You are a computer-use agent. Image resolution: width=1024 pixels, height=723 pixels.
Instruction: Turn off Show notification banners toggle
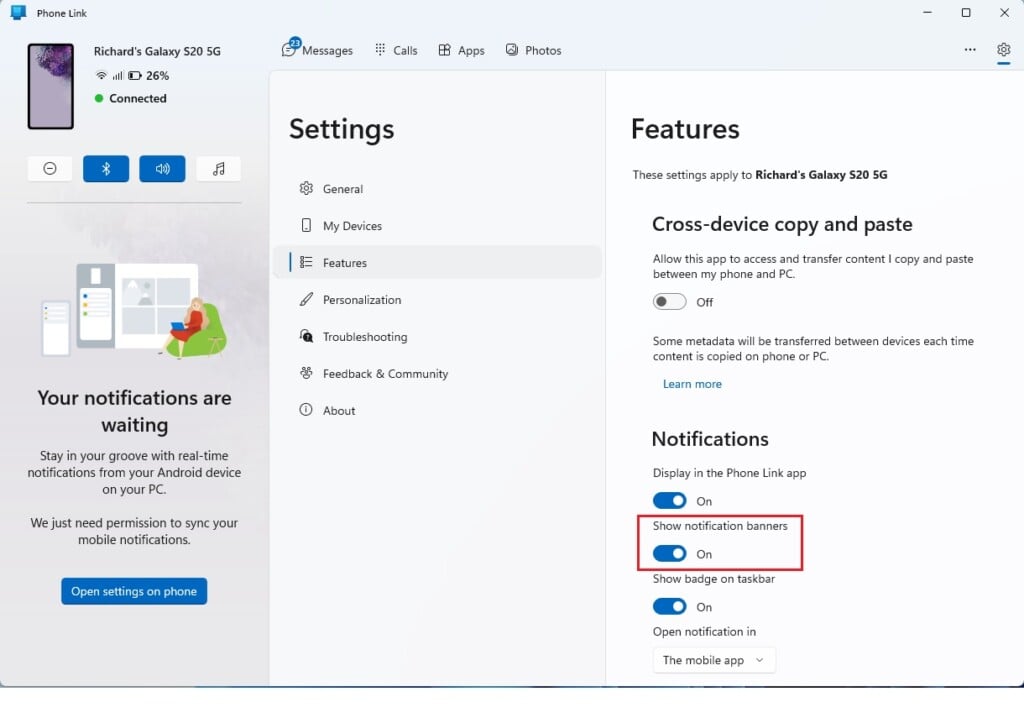[669, 554]
